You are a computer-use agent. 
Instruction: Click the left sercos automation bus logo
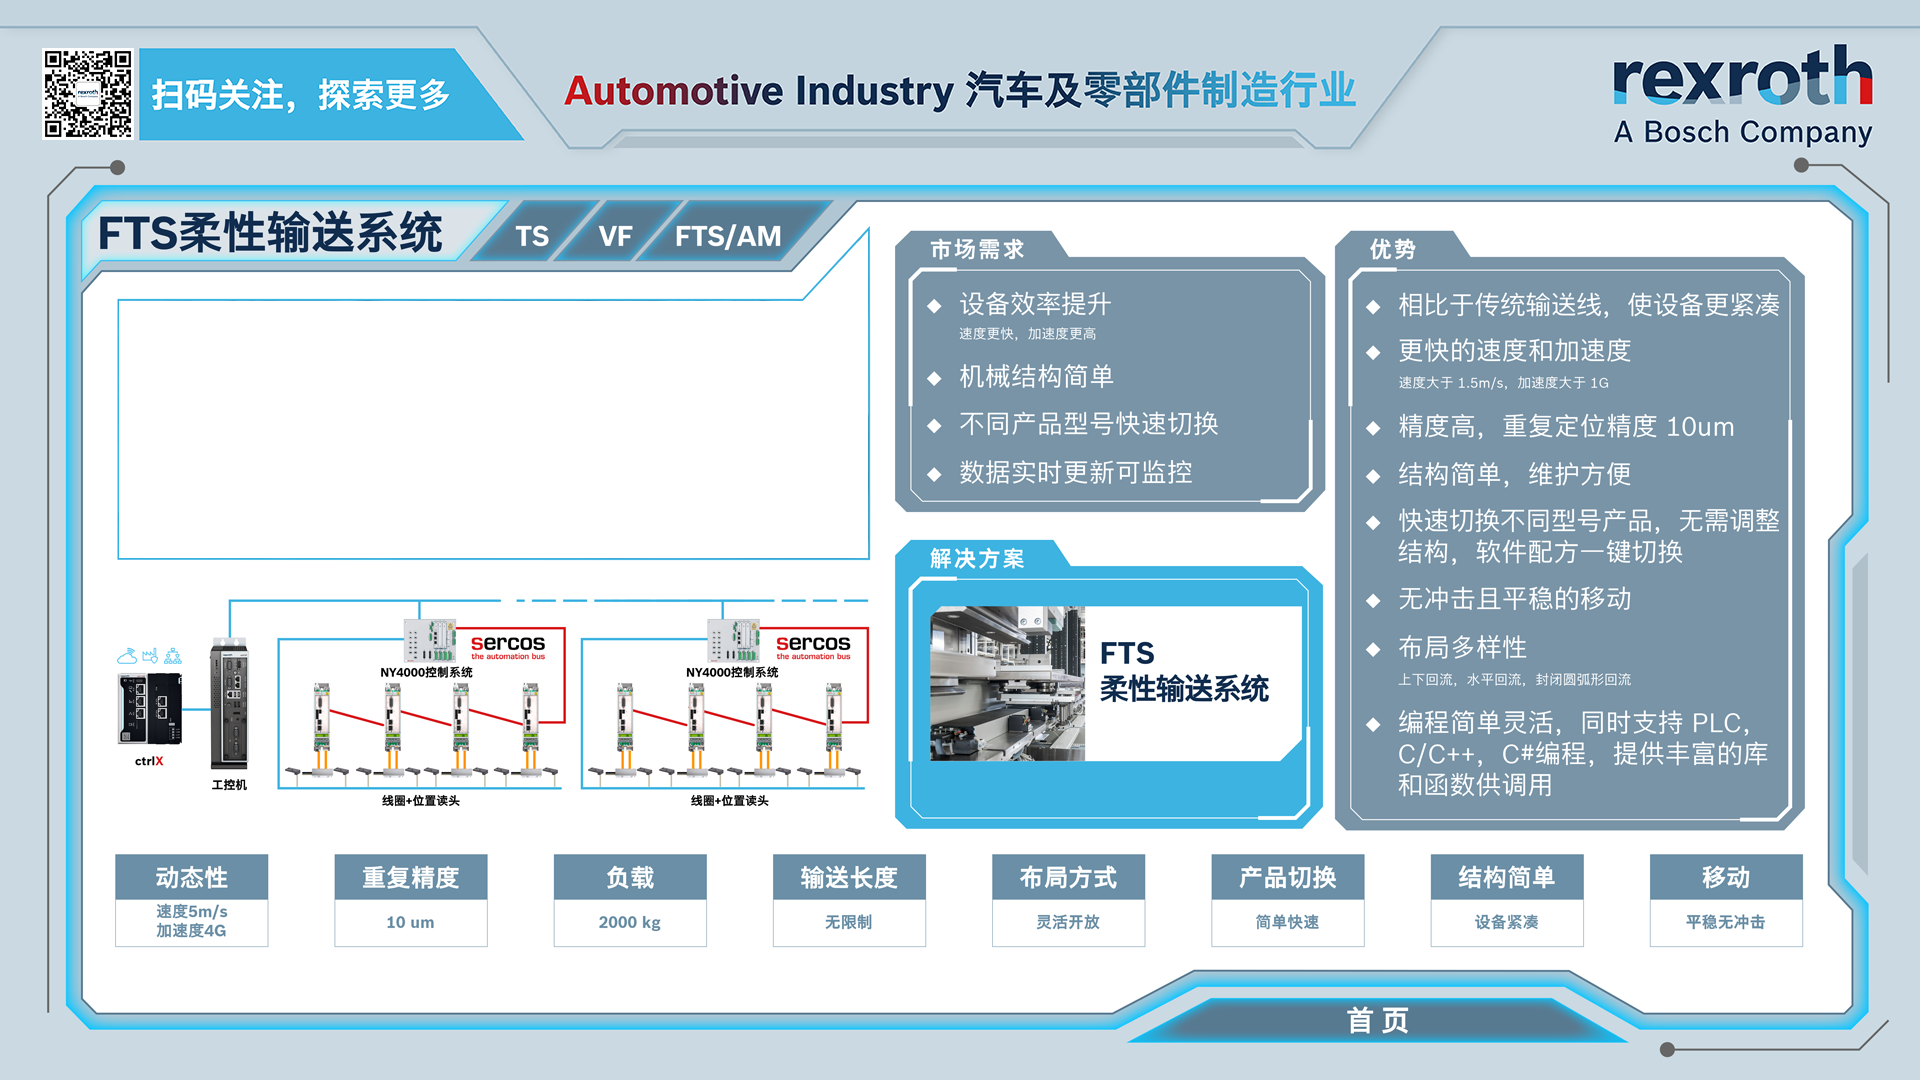(508, 646)
